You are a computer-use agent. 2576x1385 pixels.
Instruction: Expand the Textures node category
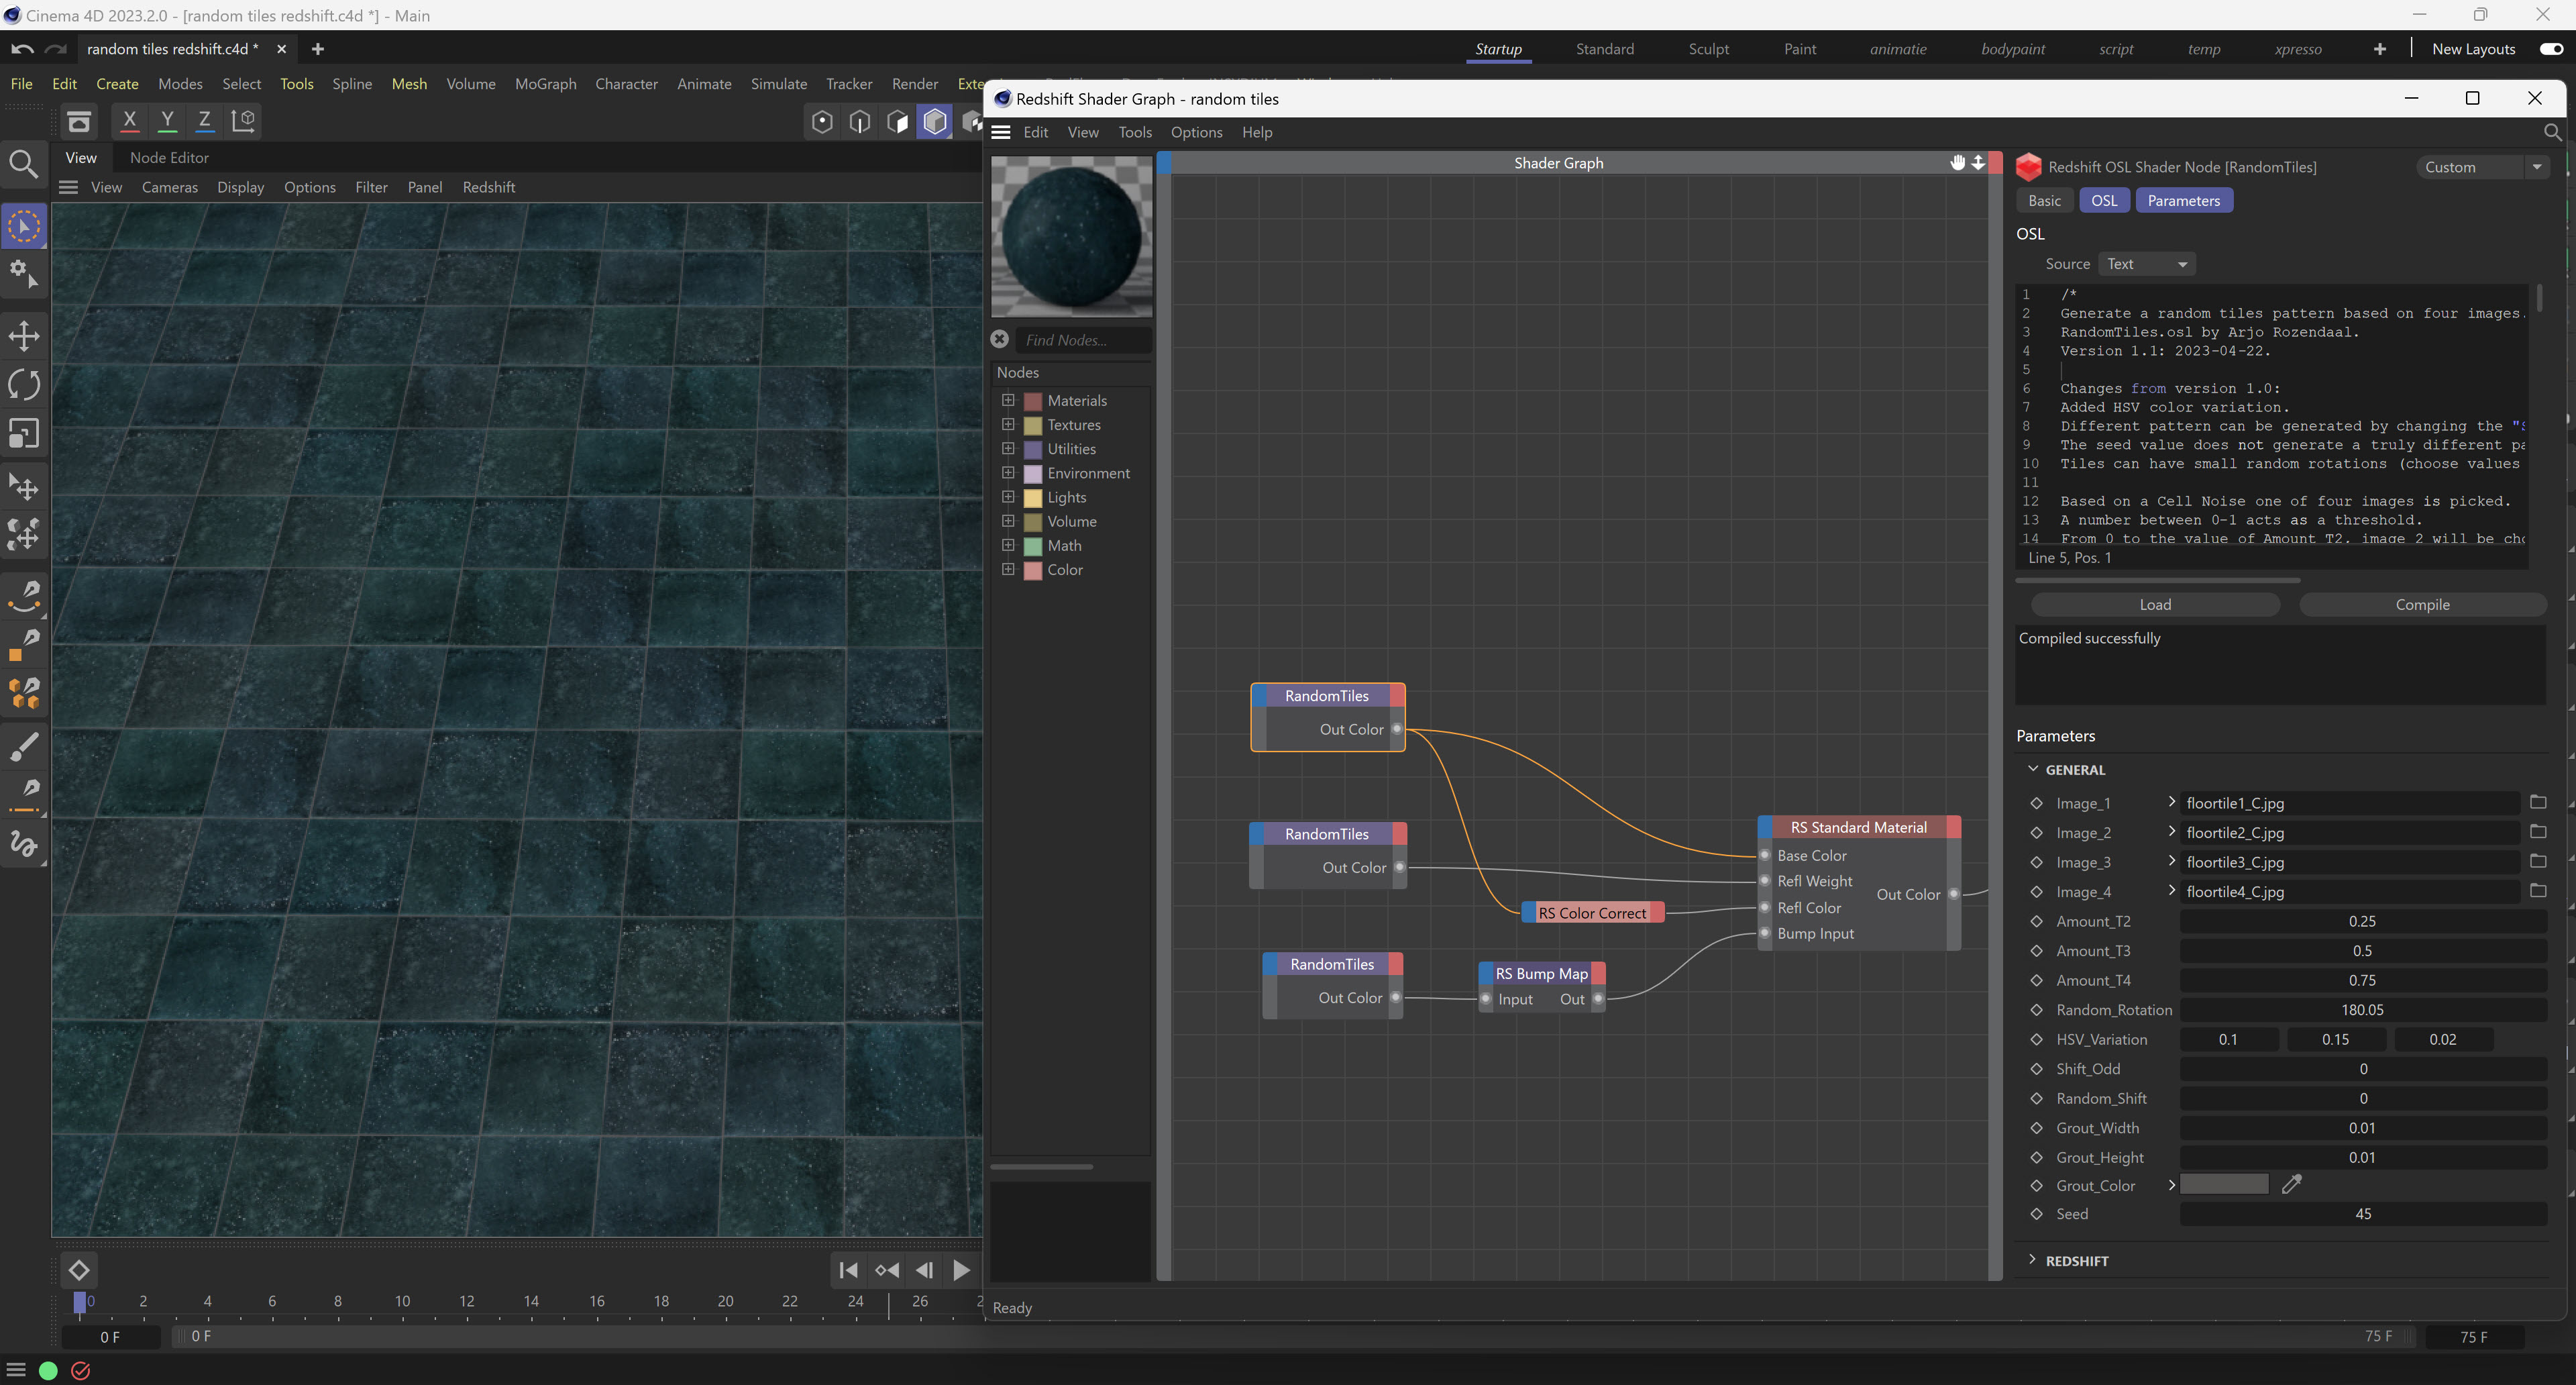tap(1008, 425)
